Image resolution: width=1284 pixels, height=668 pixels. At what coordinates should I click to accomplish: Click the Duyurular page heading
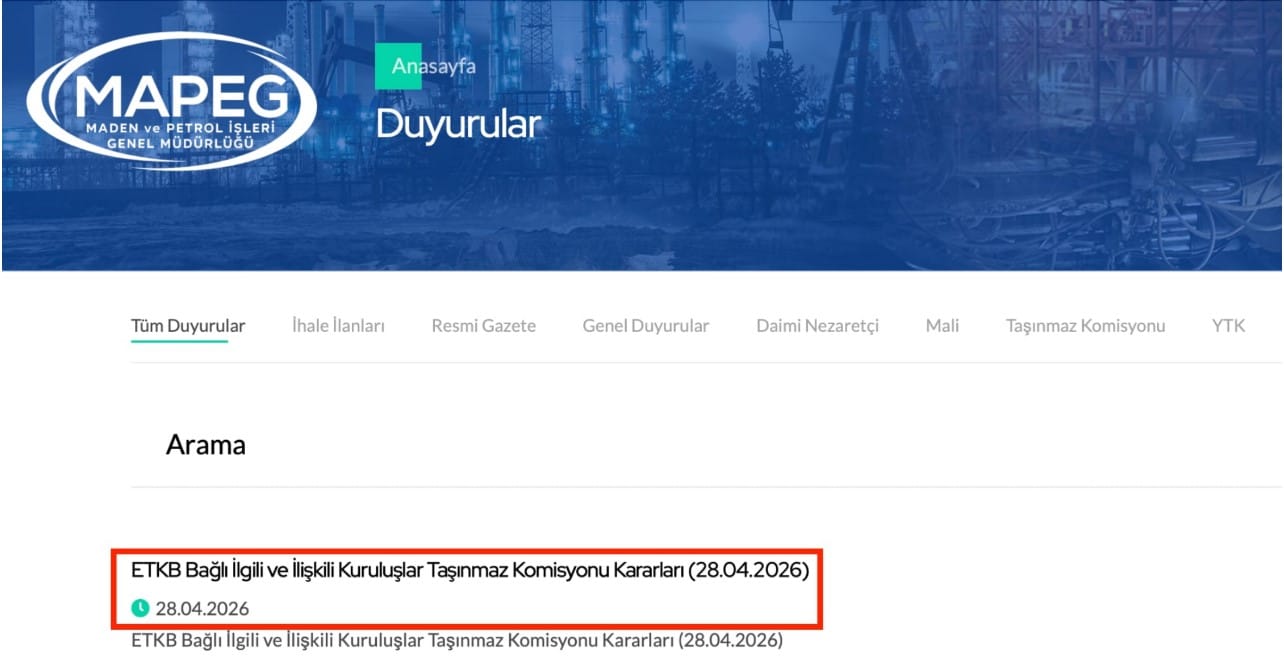point(461,124)
